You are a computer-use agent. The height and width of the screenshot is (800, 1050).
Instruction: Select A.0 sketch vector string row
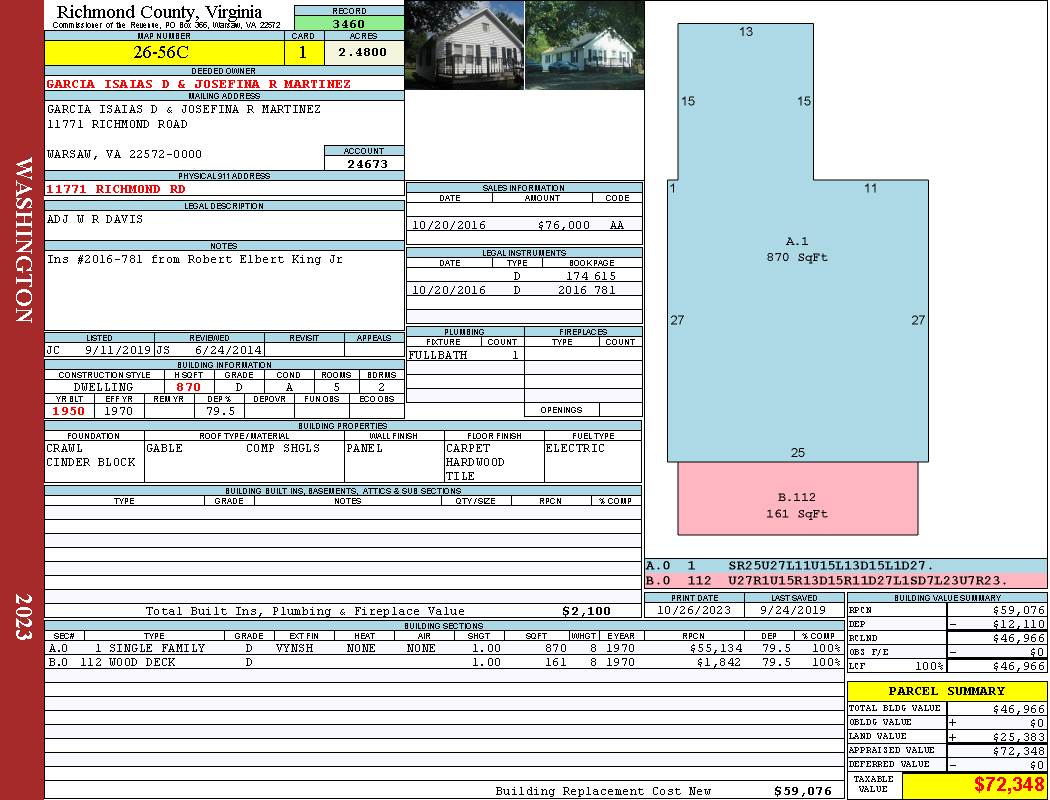[846, 566]
